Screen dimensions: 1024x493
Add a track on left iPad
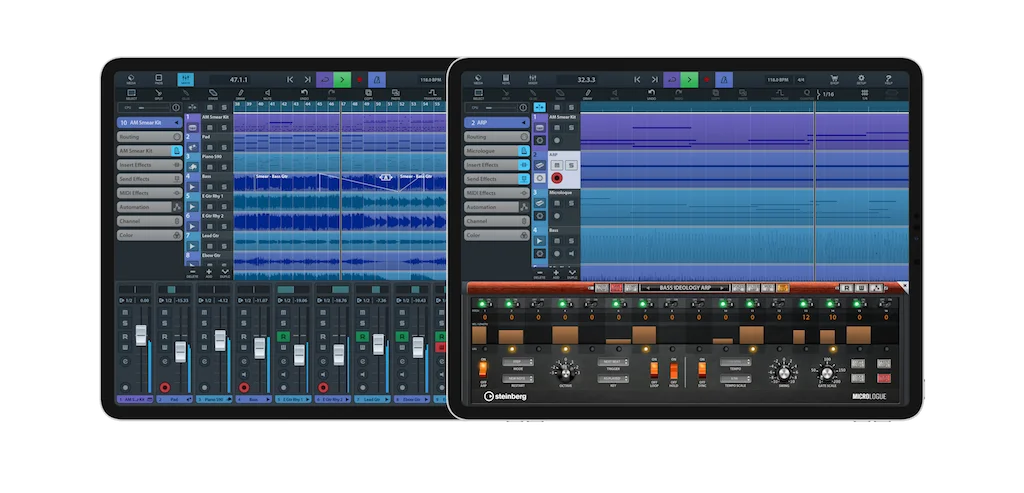coord(209,273)
